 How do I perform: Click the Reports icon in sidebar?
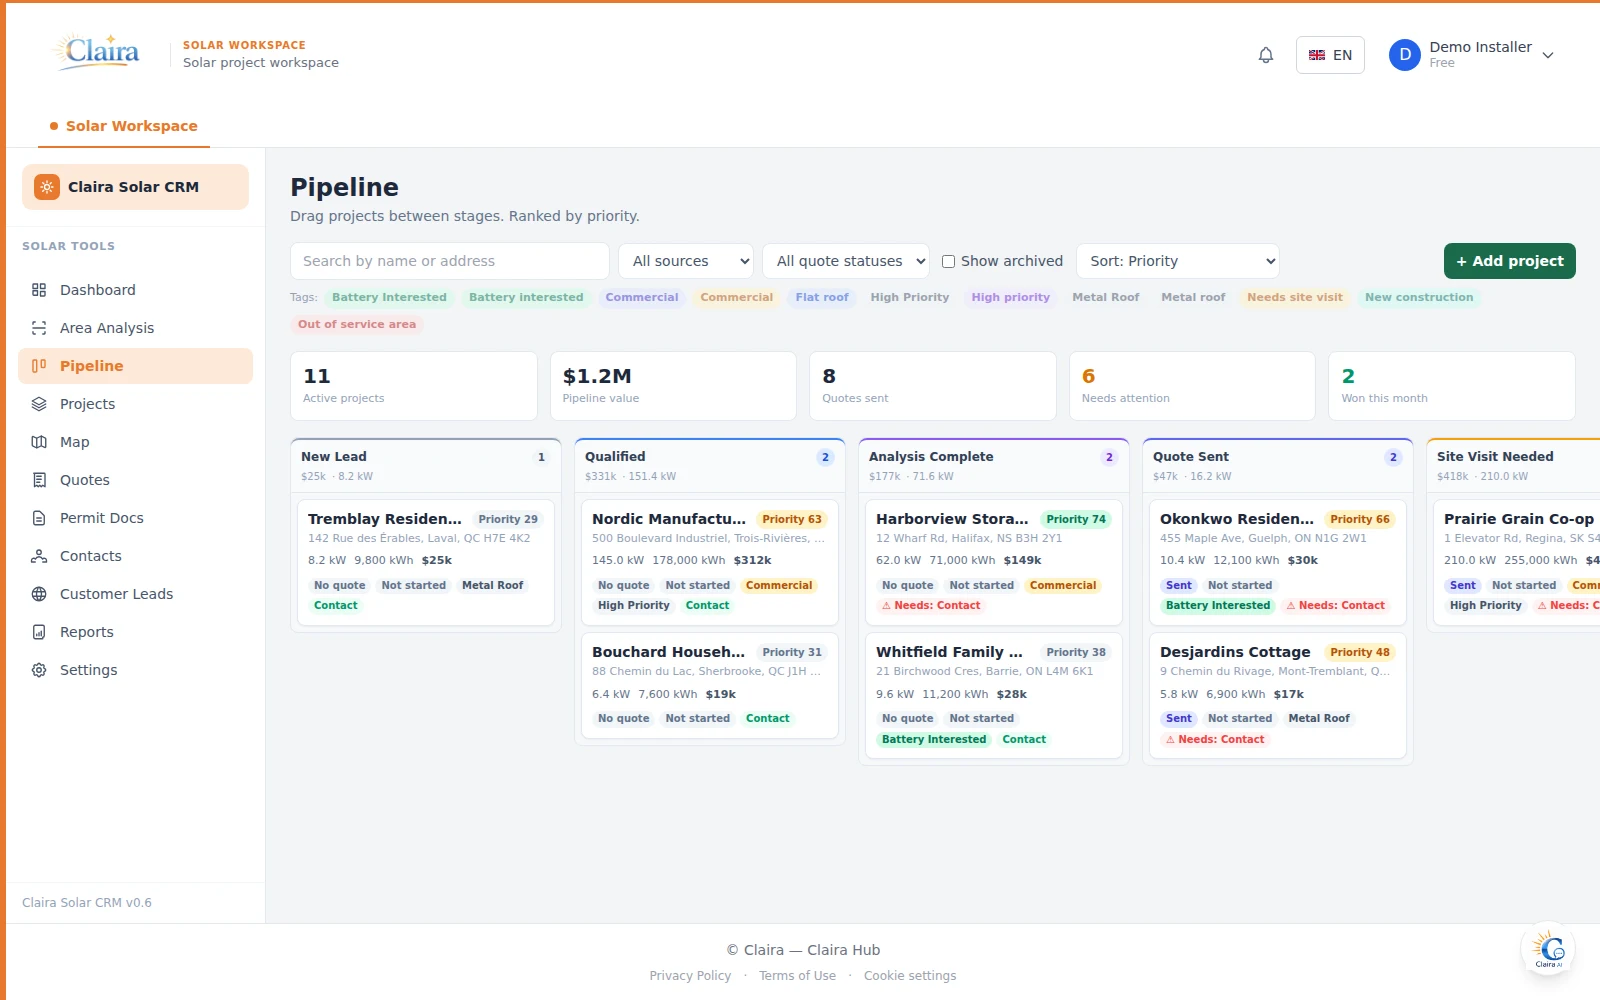click(39, 632)
